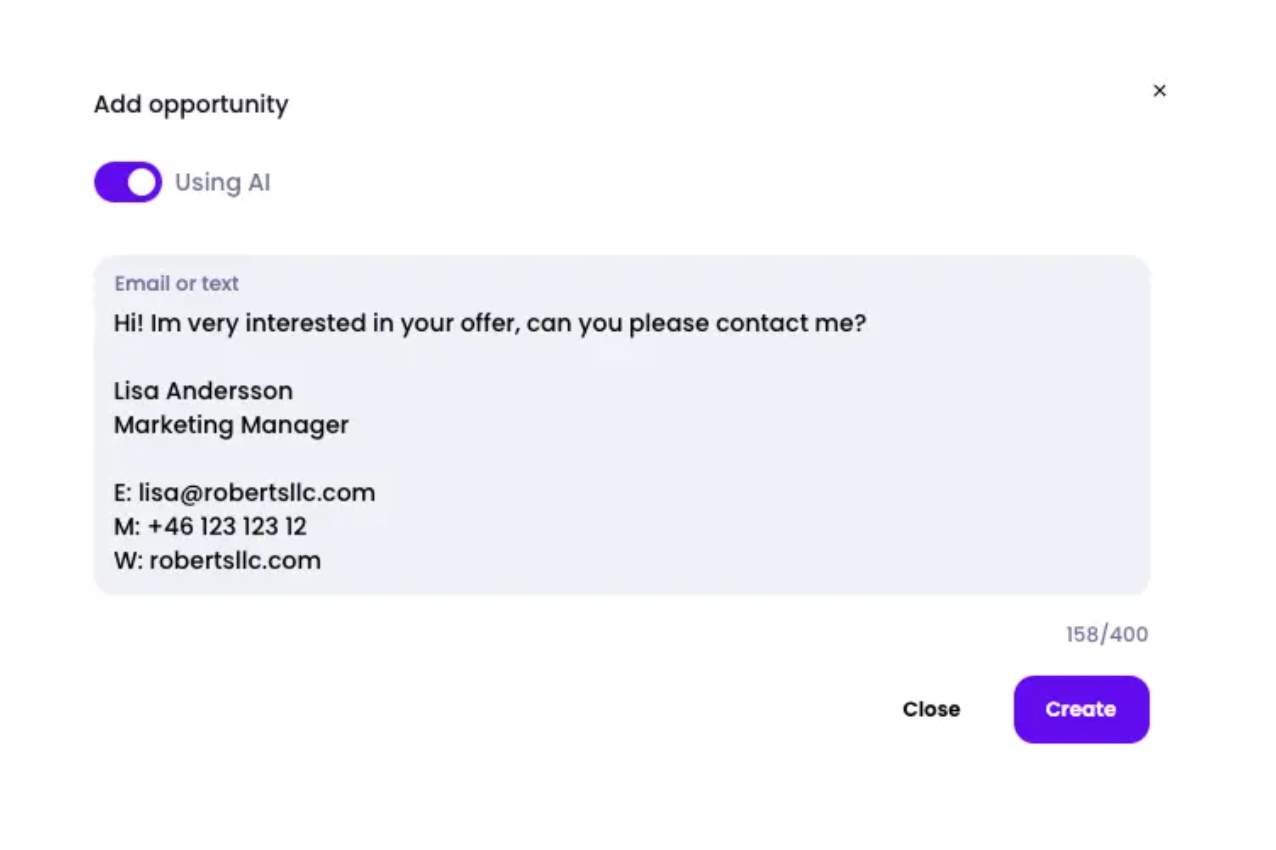The height and width of the screenshot is (850, 1276).
Task: Disable the Using AI toggle
Action: pyautogui.click(x=127, y=182)
